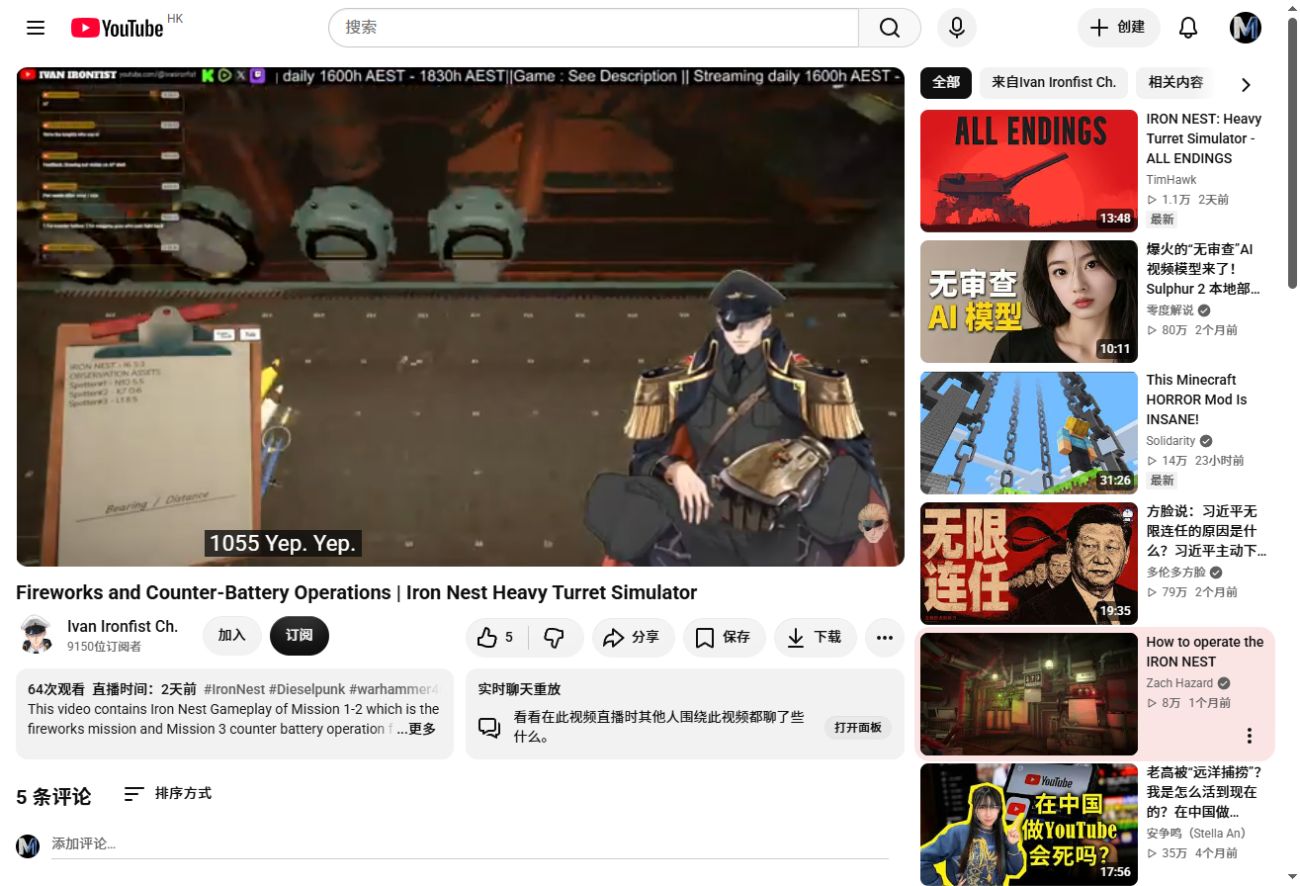The width and height of the screenshot is (1300, 886).
Task: Open Ivan Ironfist channel avatar
Action: pos(36,636)
